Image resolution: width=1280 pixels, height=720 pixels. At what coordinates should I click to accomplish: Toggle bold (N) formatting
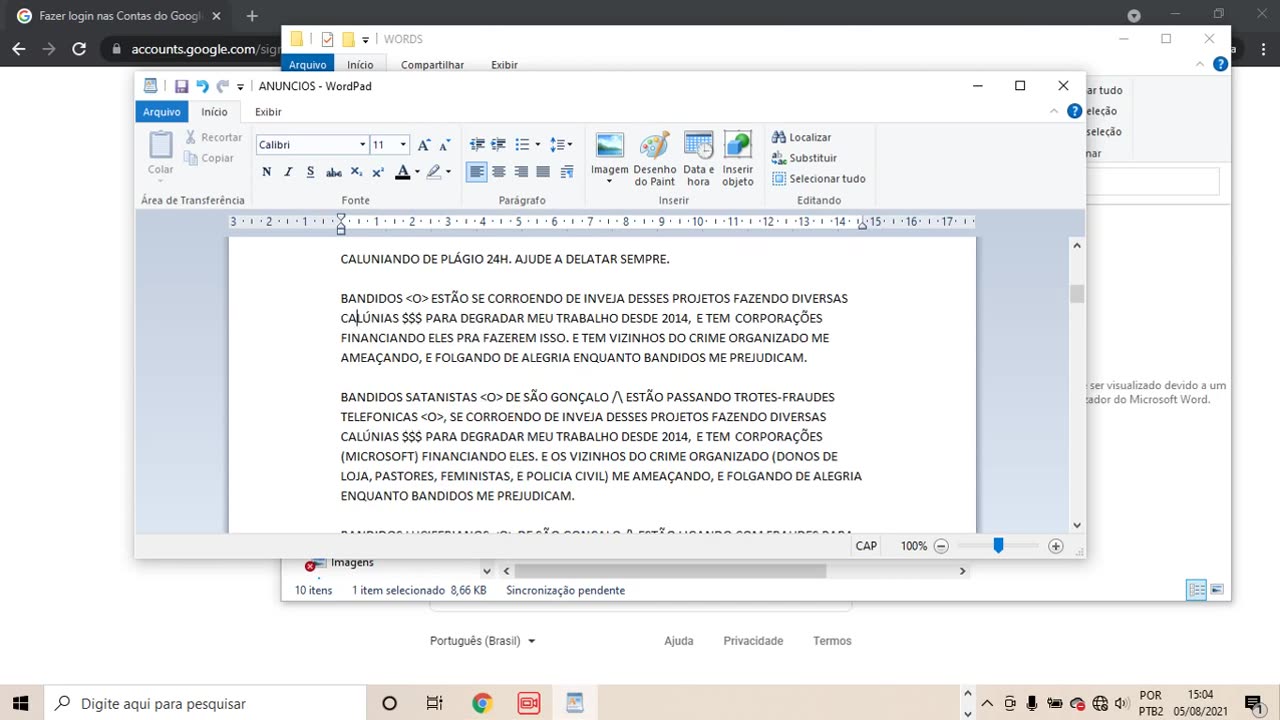[267, 172]
